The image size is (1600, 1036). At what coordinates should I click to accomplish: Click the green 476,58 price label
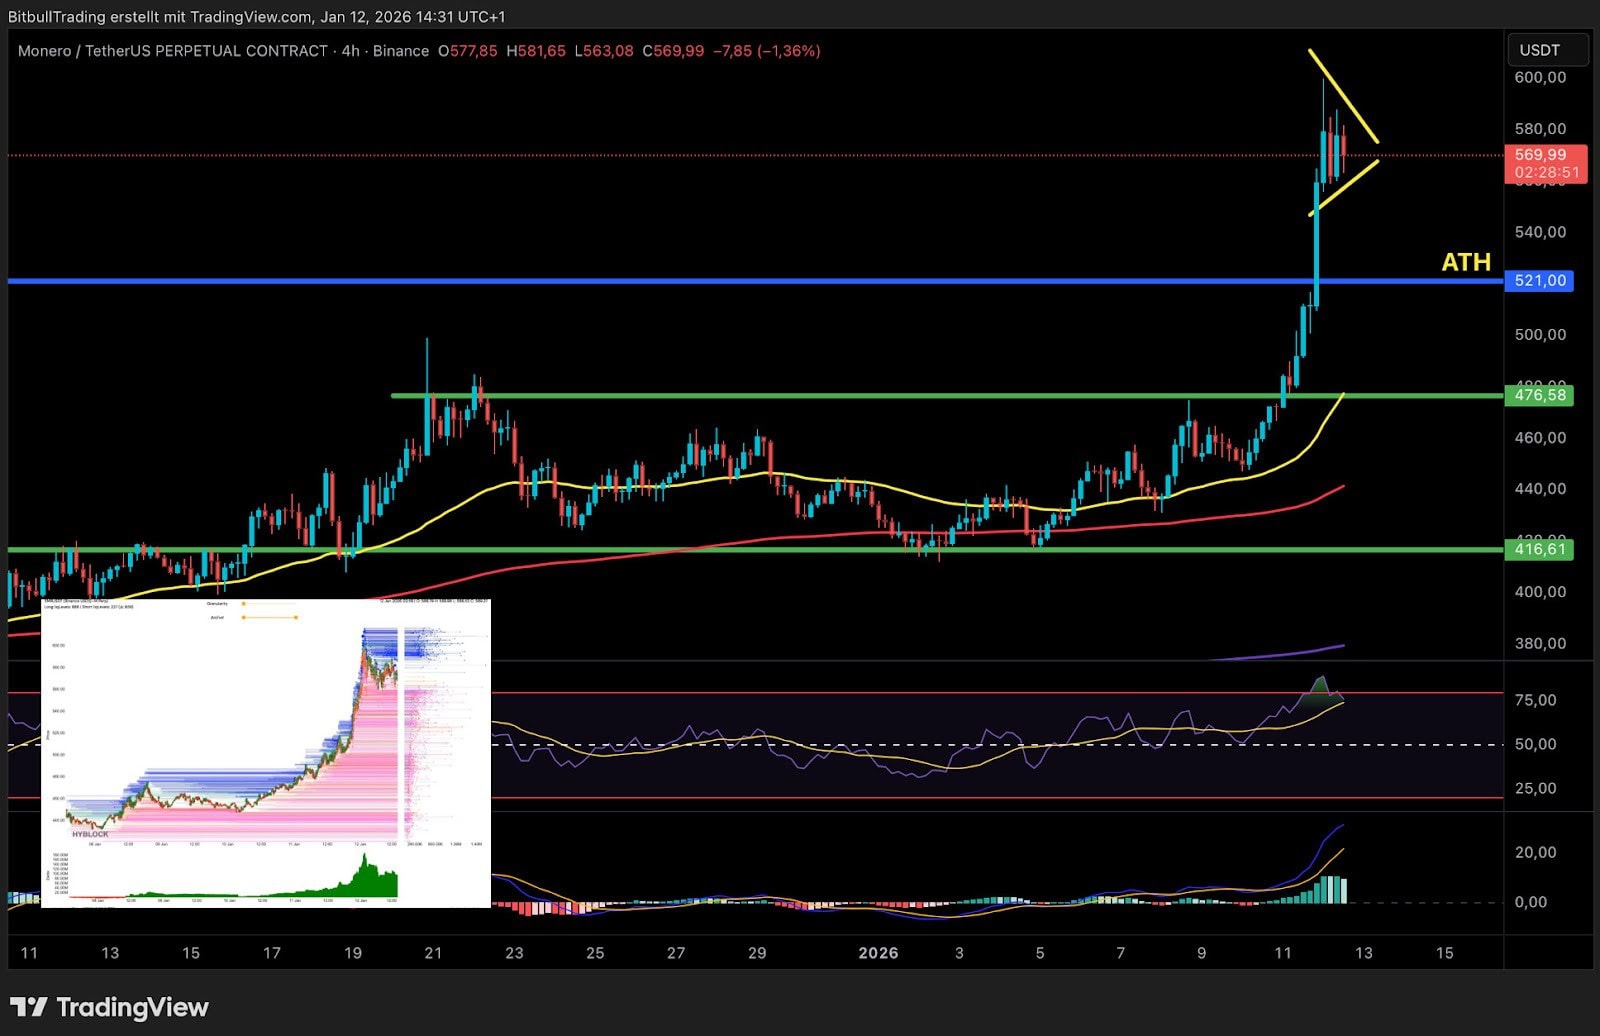pos(1539,395)
